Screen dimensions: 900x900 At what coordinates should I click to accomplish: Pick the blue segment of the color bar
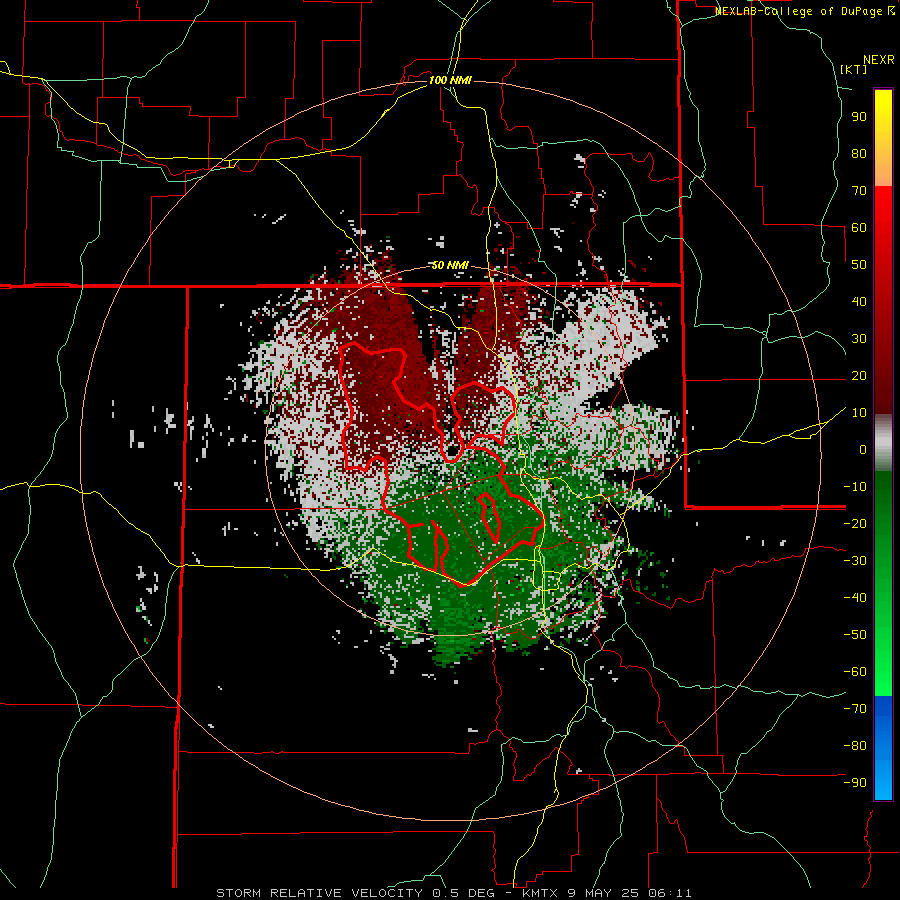click(883, 746)
